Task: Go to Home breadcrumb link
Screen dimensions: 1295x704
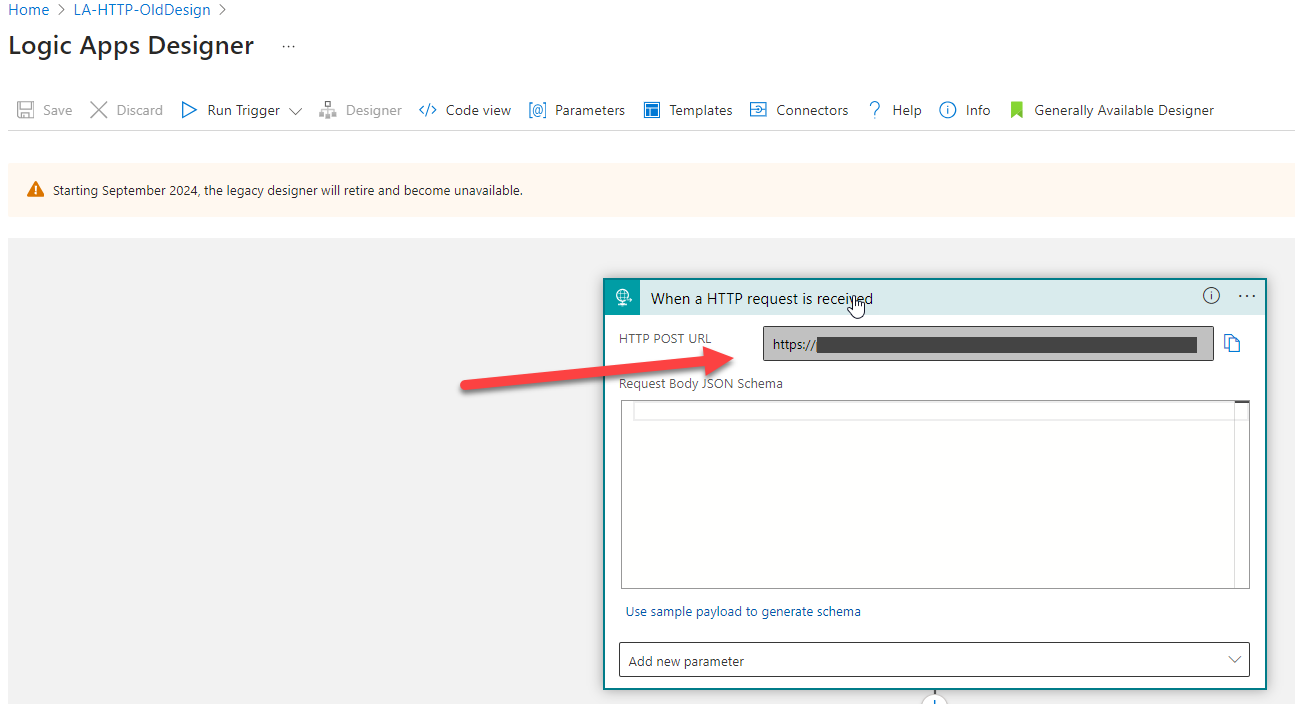Action: [28, 10]
